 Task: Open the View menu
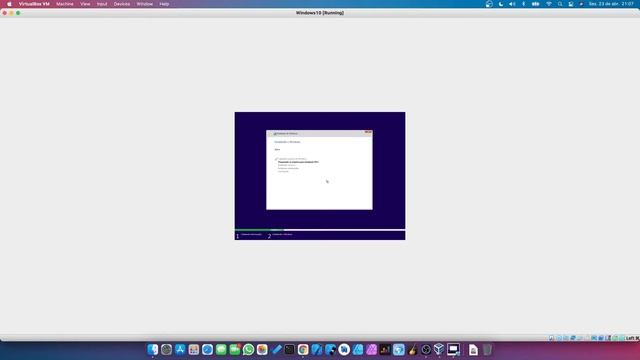point(85,4)
